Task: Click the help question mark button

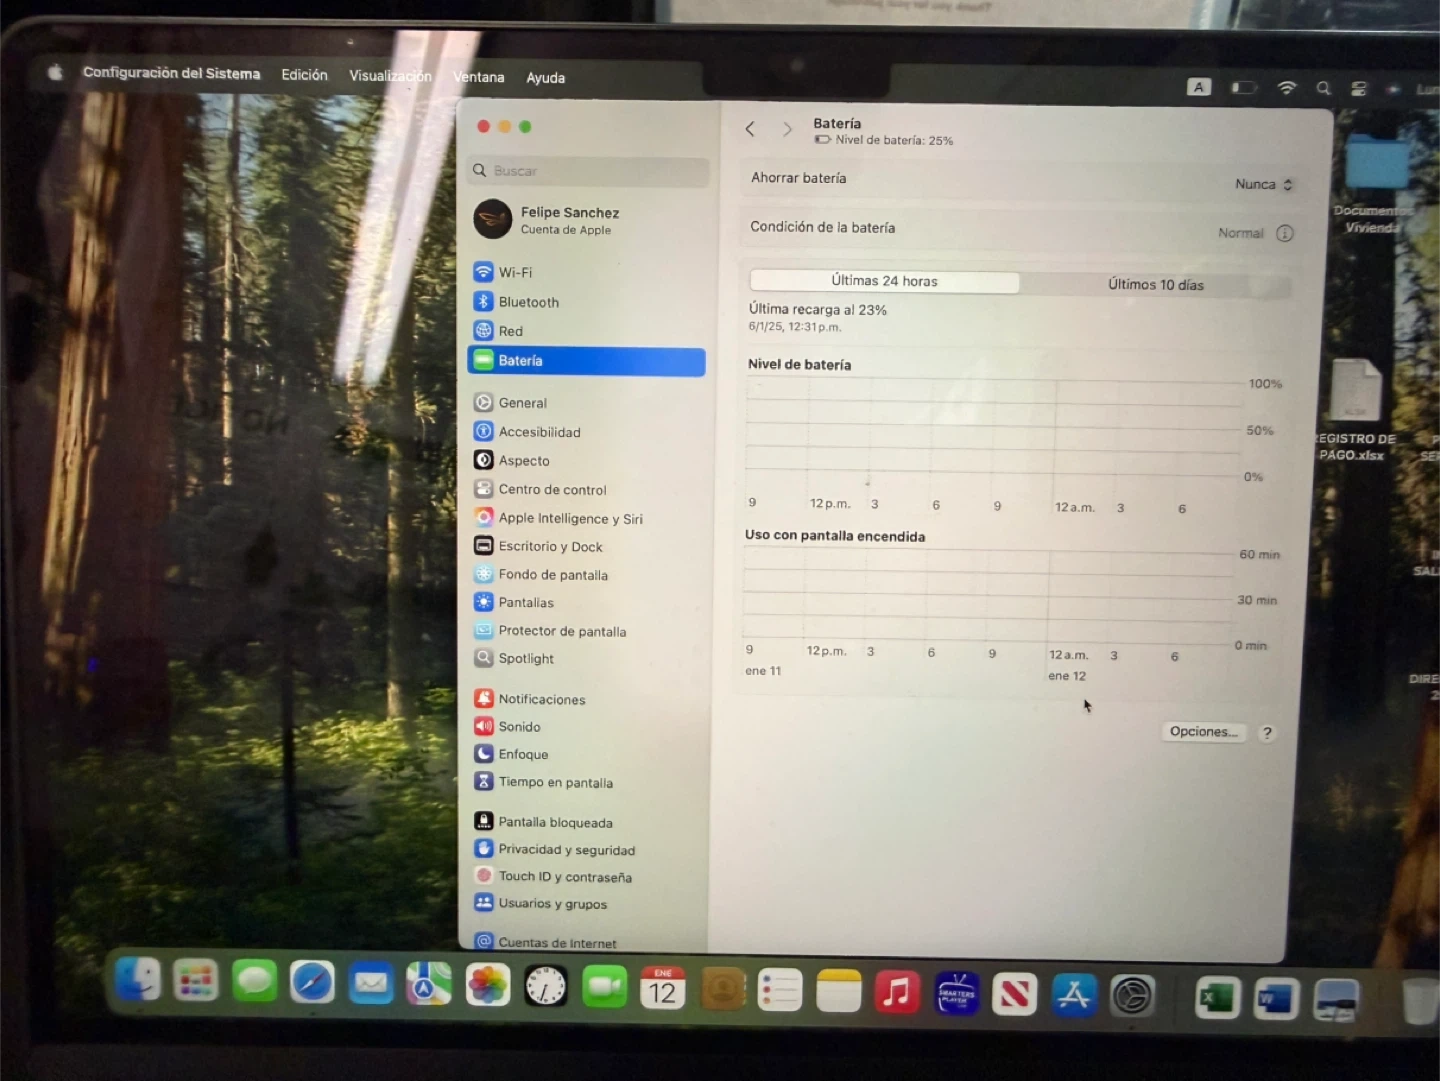Action: [1267, 733]
